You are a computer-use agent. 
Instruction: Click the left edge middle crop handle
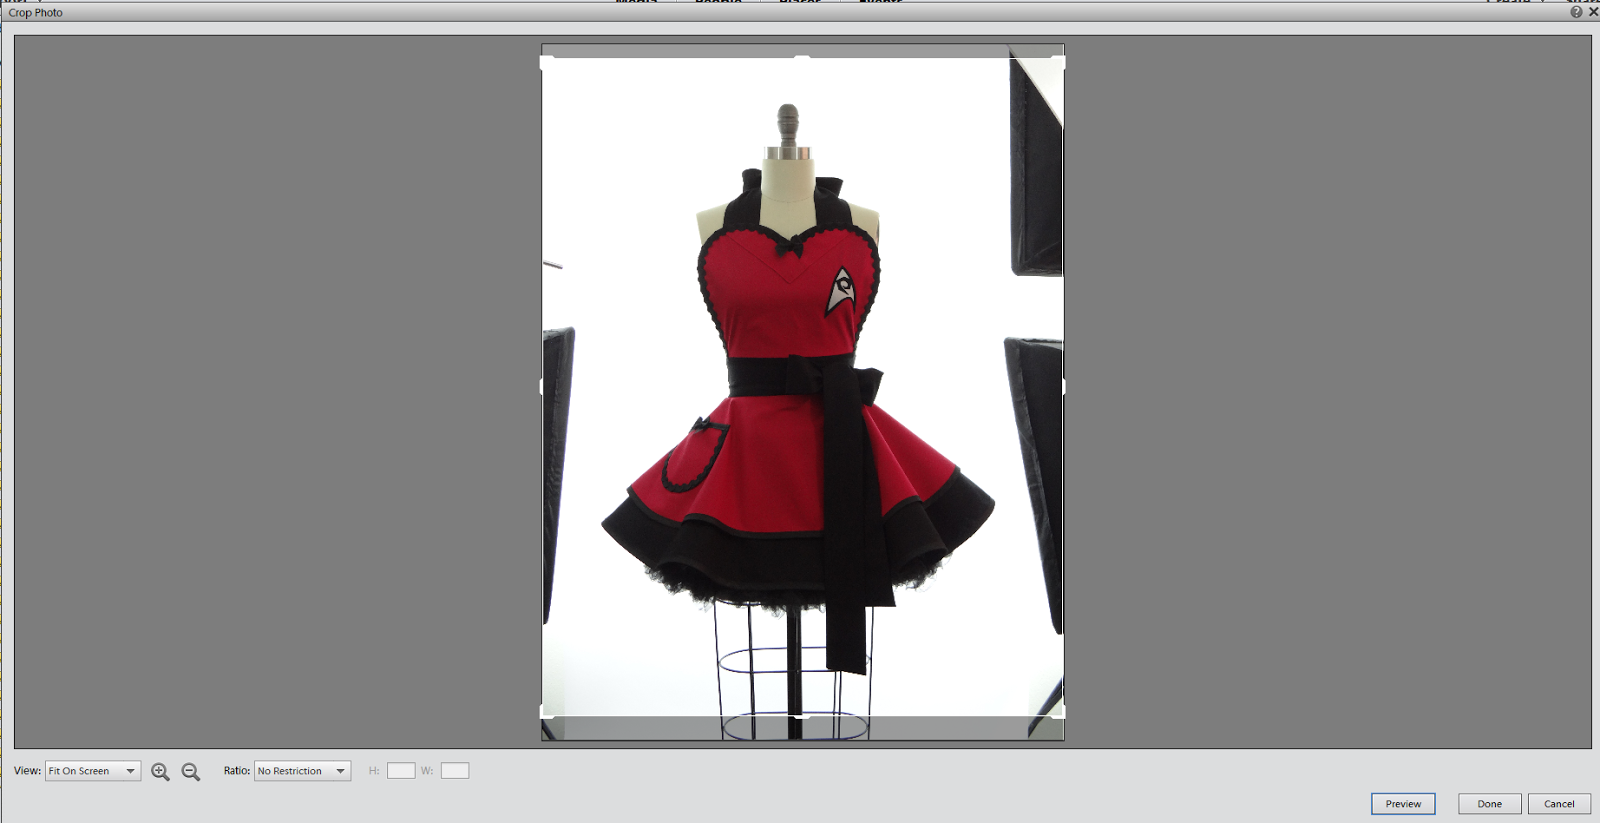click(542, 387)
